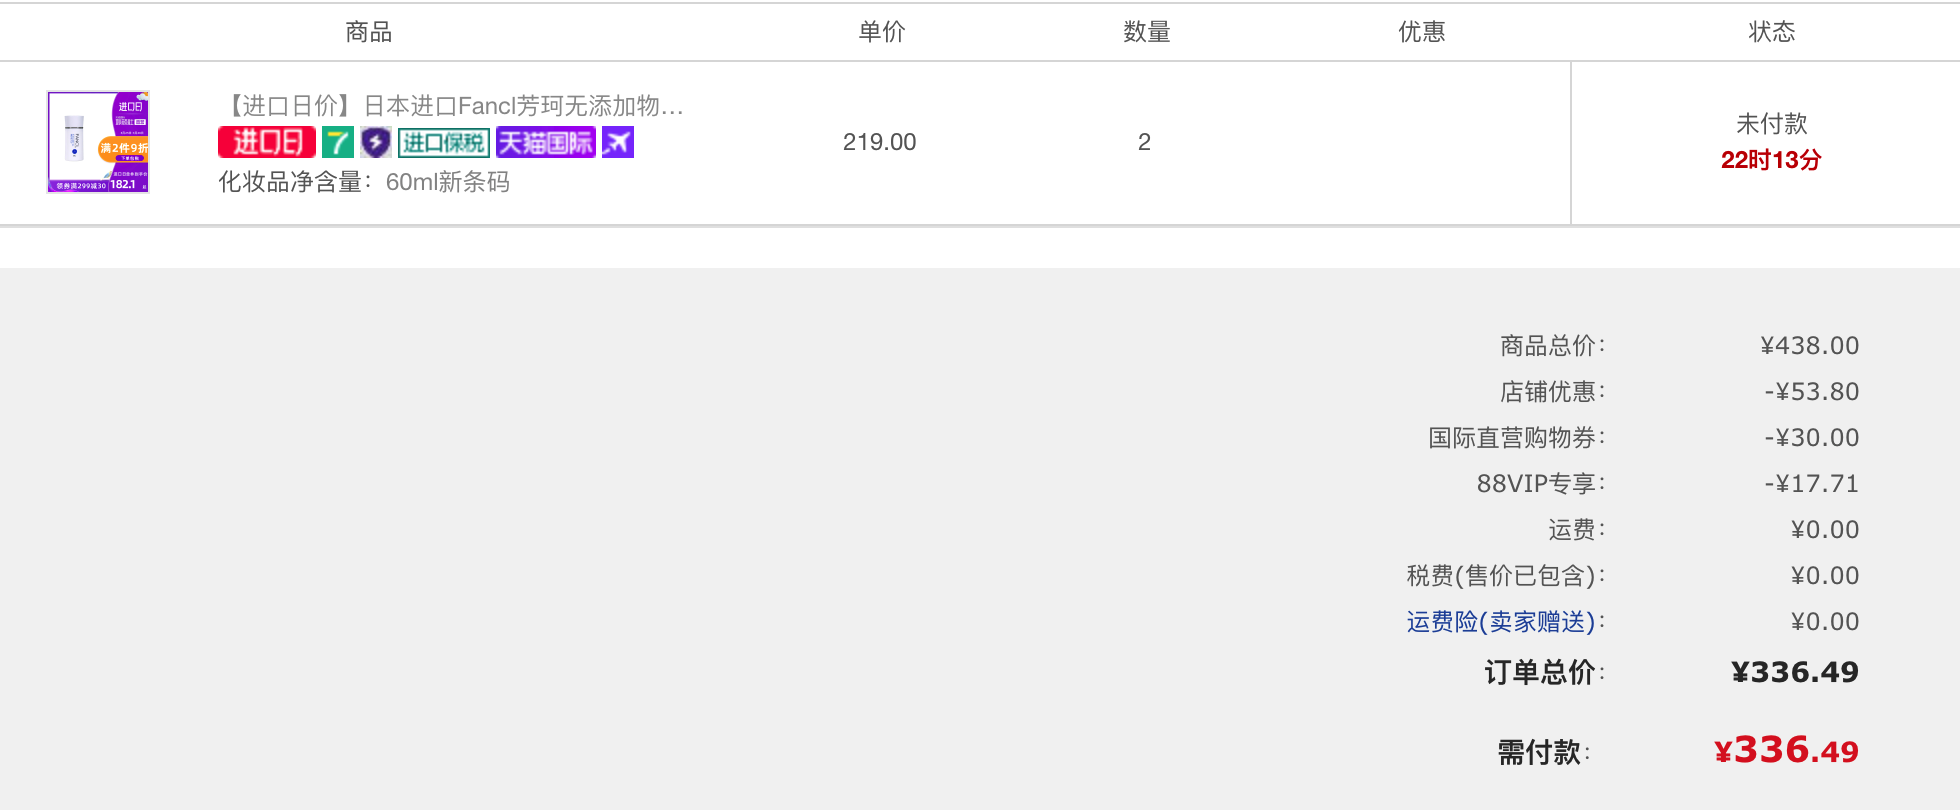This screenshot has height=810, width=1960.
Task: Click the purple airplane shipping badge icon
Action: coord(618,143)
